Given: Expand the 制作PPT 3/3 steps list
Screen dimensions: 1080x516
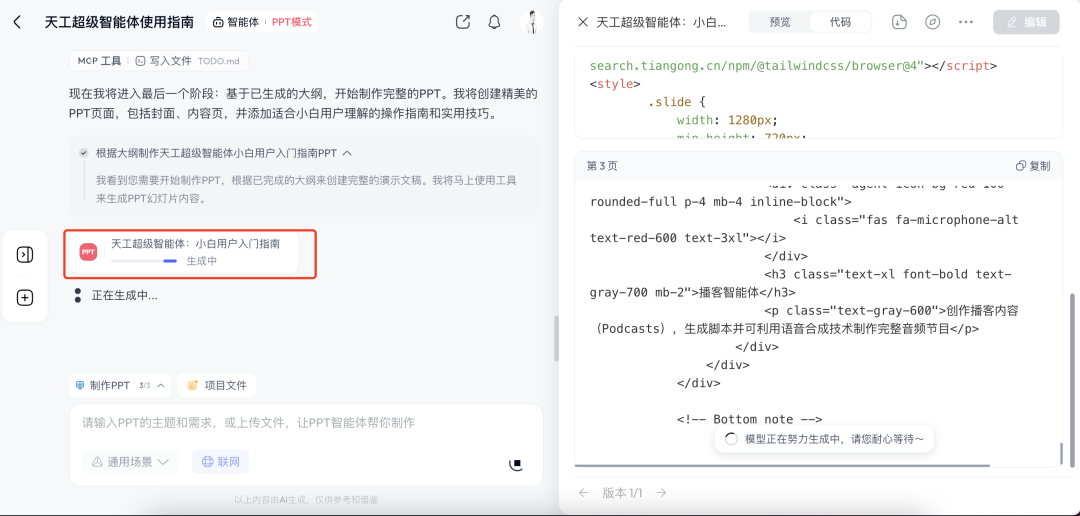Looking at the screenshot, I should pyautogui.click(x=120, y=386).
